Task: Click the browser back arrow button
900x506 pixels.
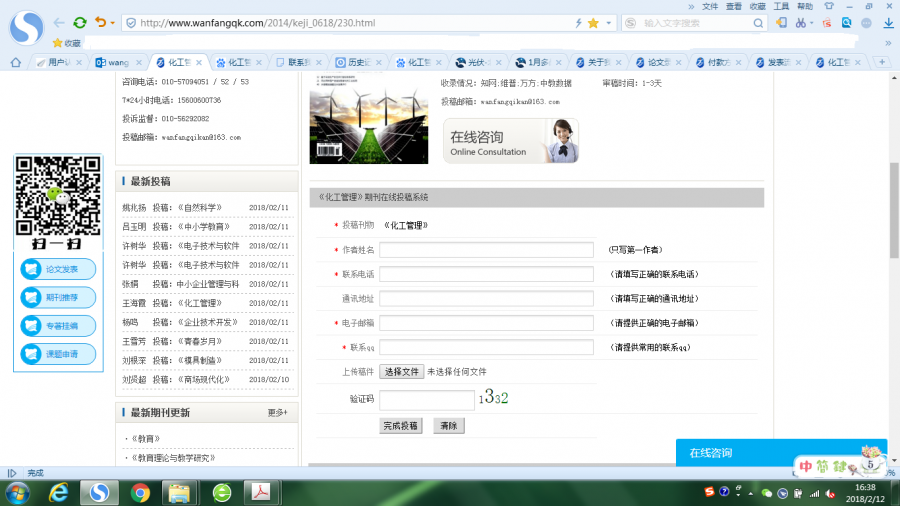Action: pos(59,22)
